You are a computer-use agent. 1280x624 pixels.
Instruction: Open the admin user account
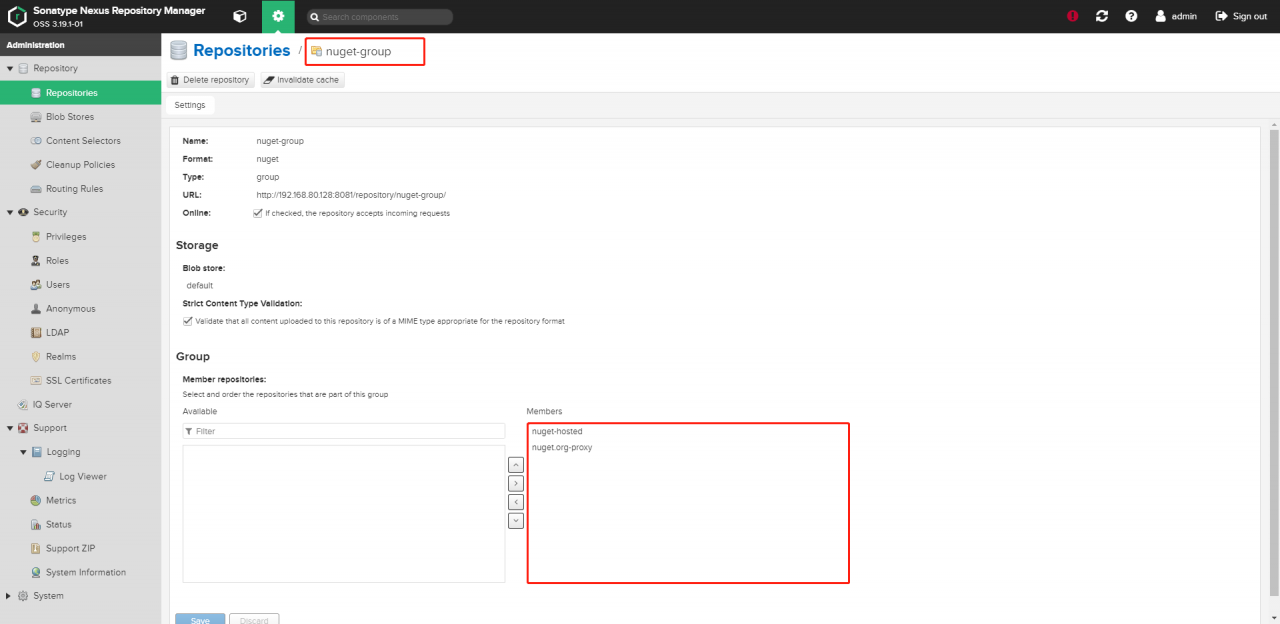pos(1176,16)
